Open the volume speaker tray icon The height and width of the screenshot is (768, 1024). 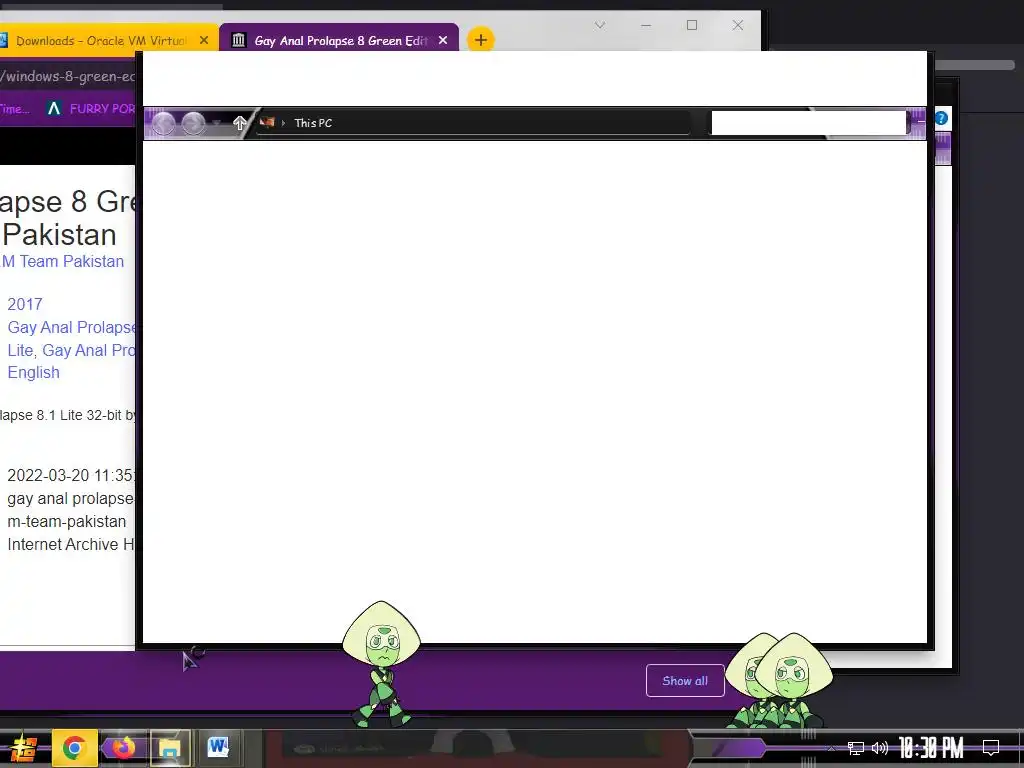point(880,748)
